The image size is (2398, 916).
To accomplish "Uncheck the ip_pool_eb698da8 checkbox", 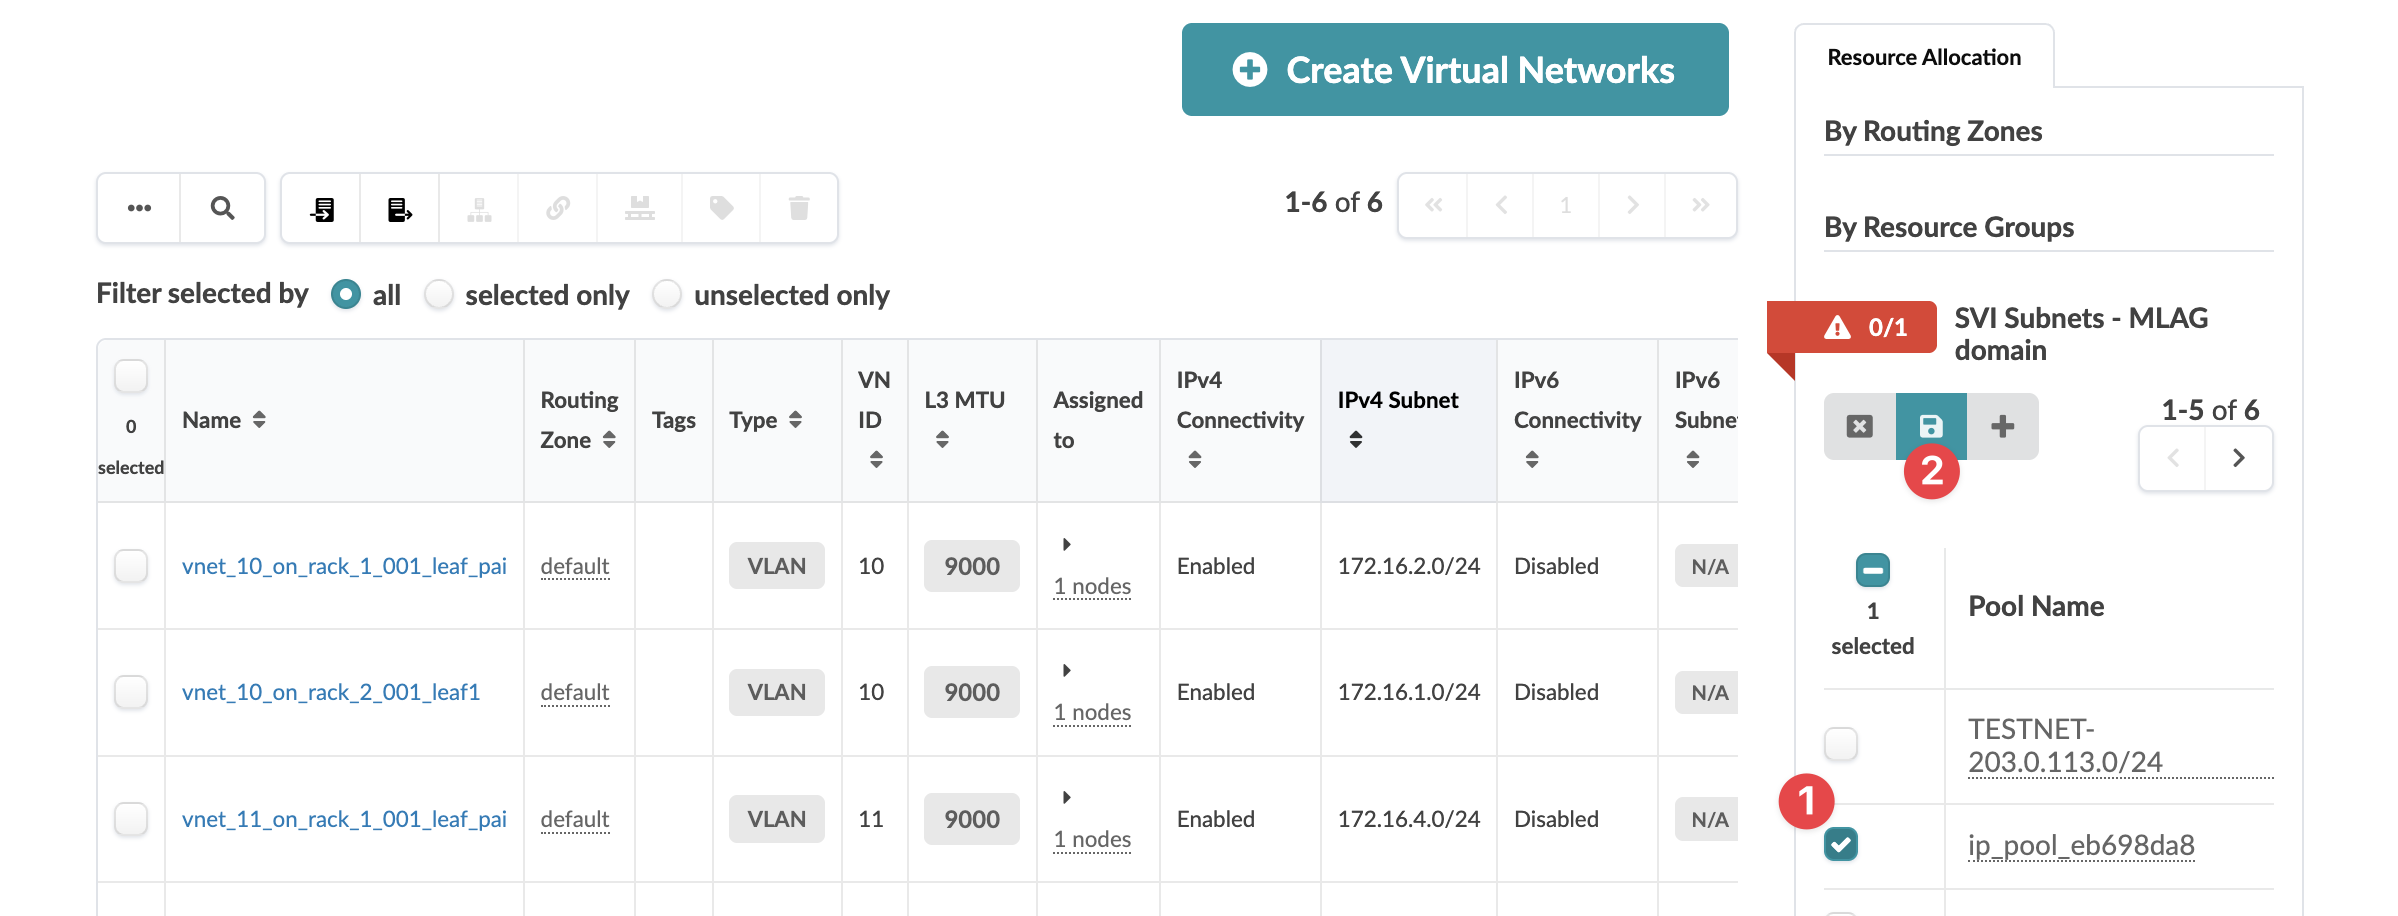I will [x=1840, y=844].
